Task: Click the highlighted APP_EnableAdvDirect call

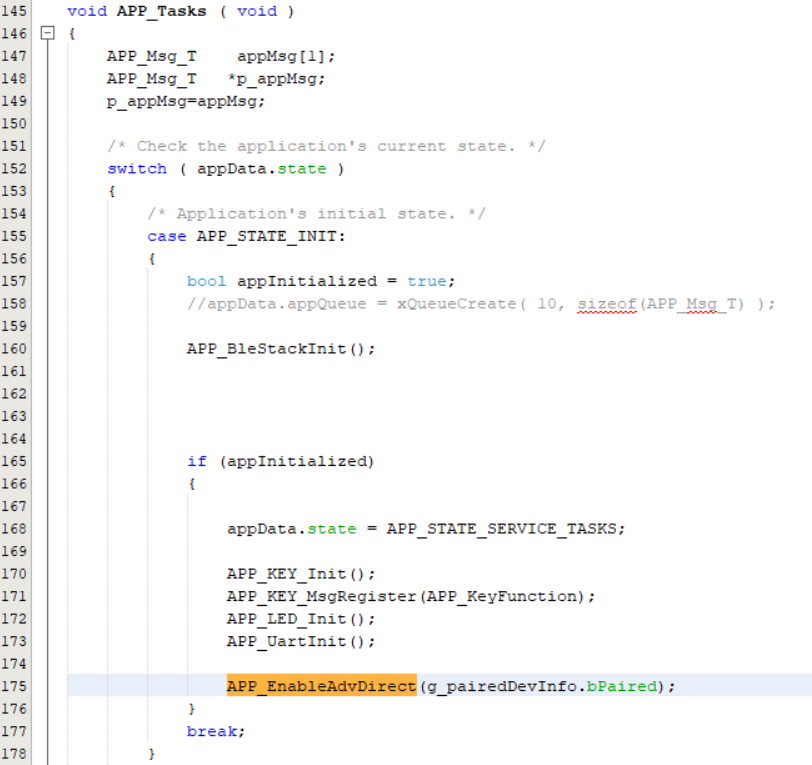Action: pos(322,686)
